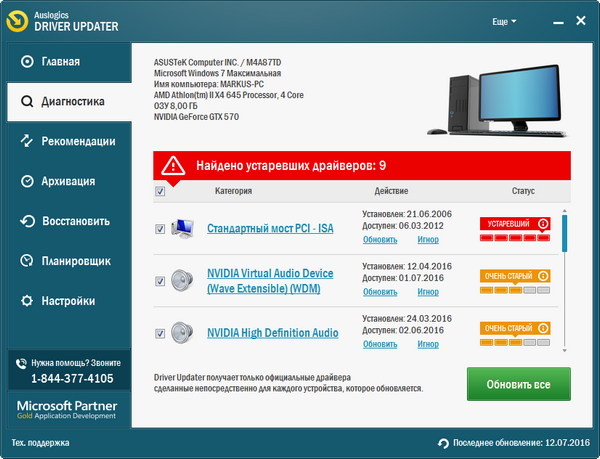Click the Настройки gear icon

27,301
